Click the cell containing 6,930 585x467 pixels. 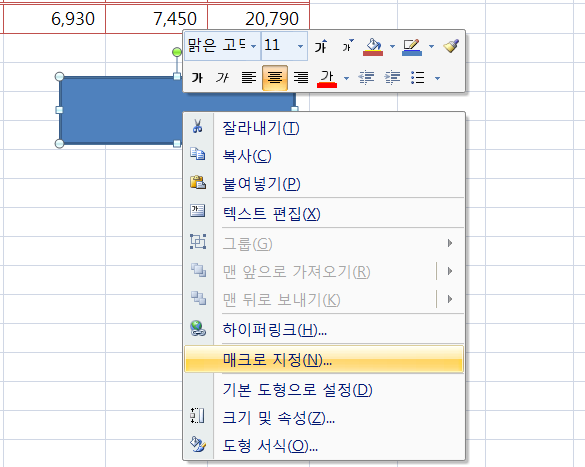[x=54, y=19]
